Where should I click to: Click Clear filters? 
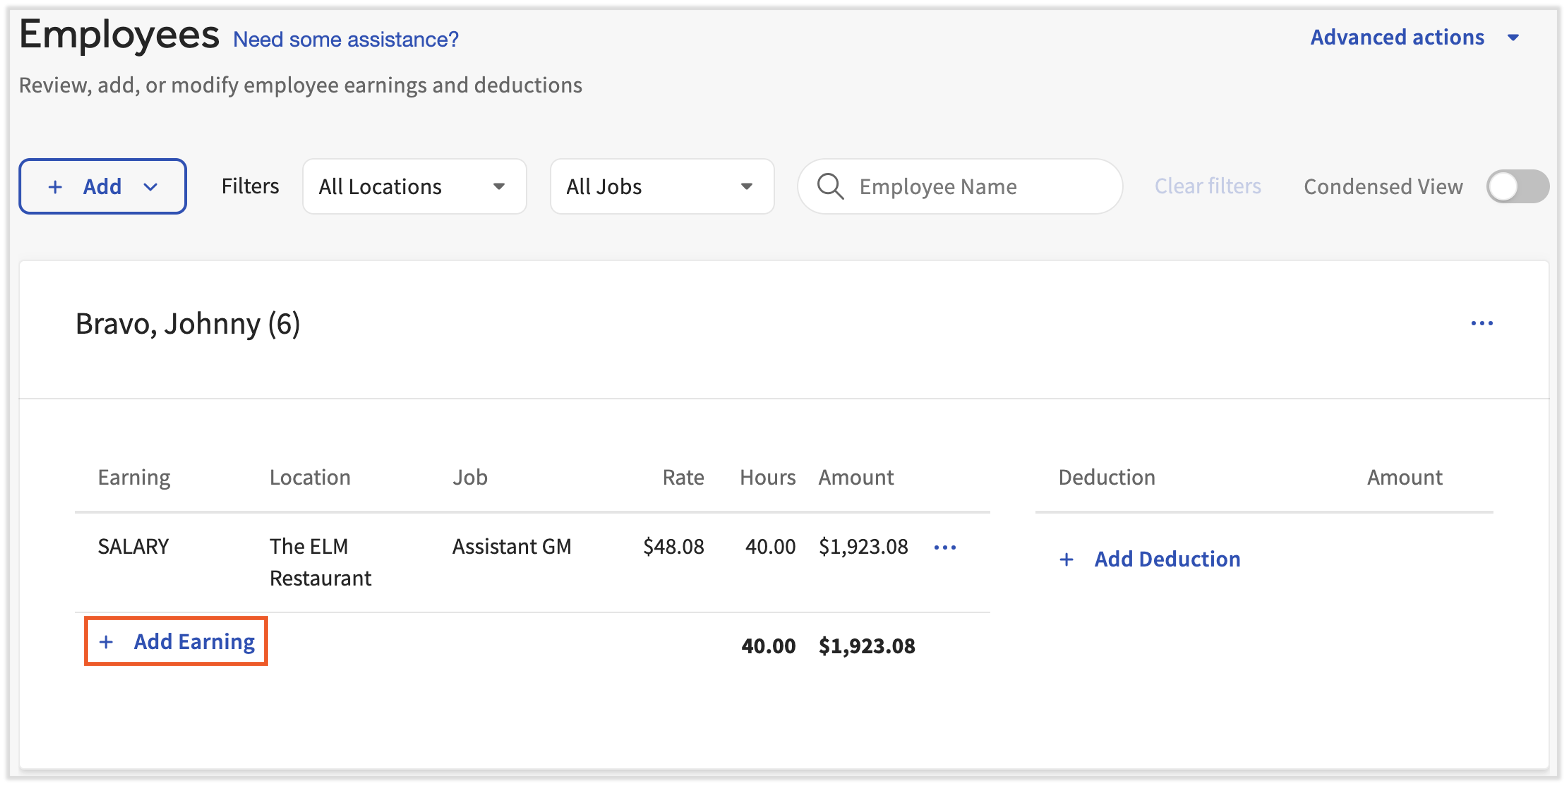pos(1207,187)
